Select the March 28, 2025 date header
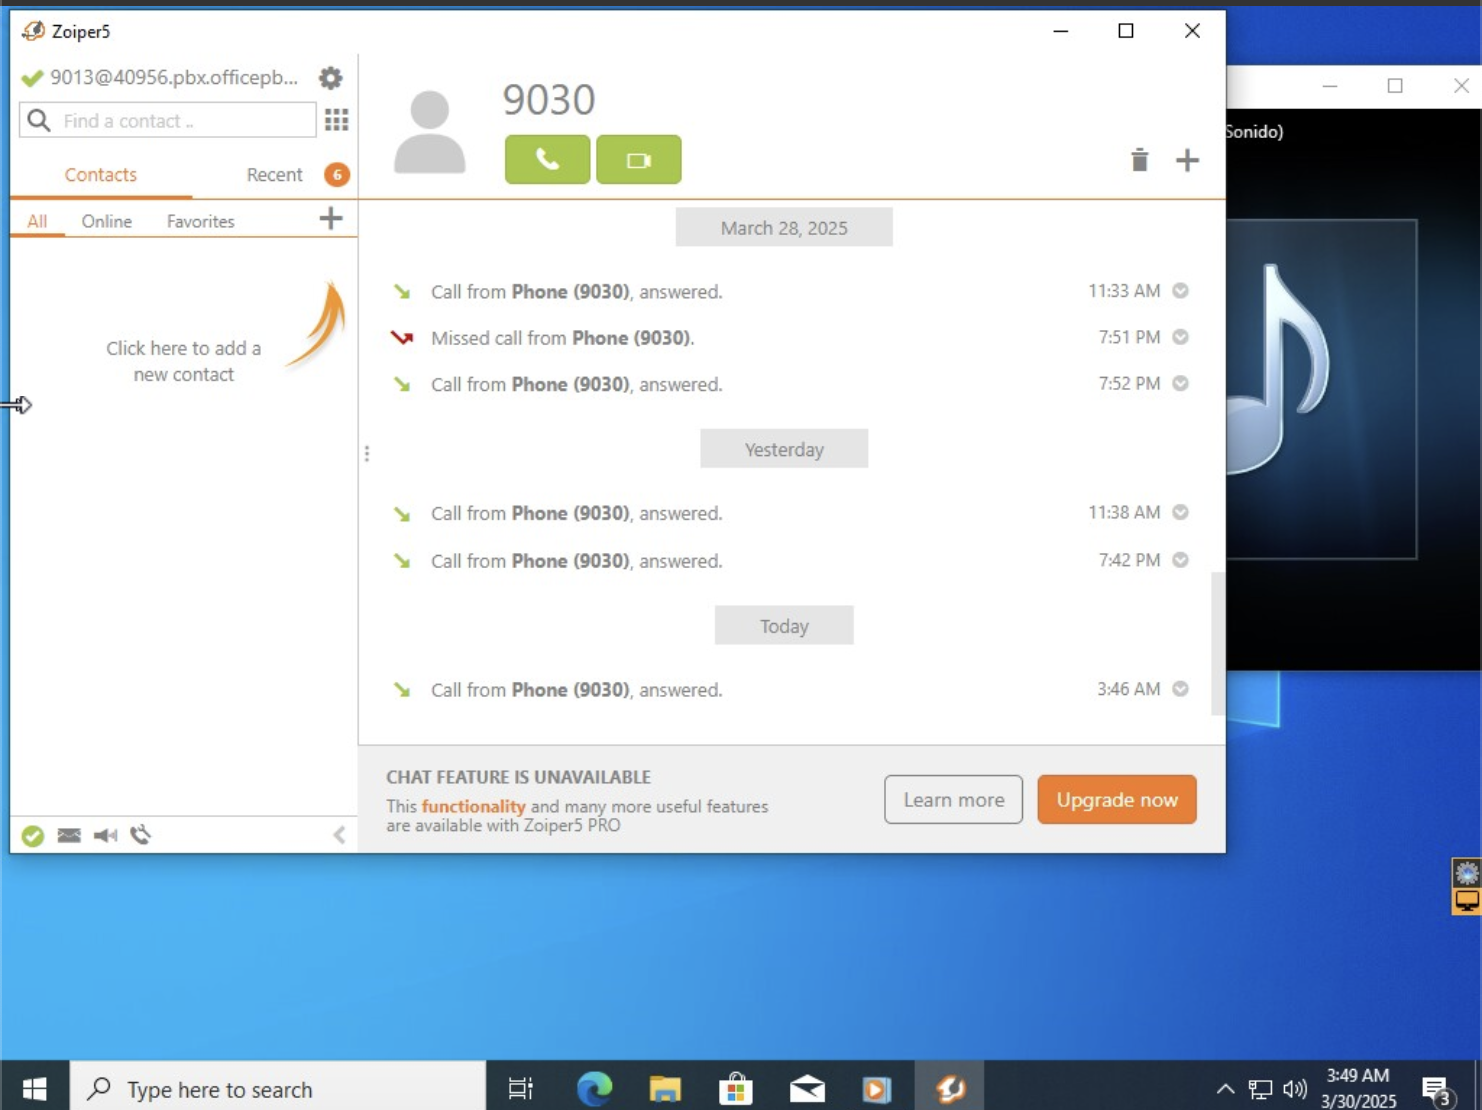The height and width of the screenshot is (1110, 1482). (784, 228)
